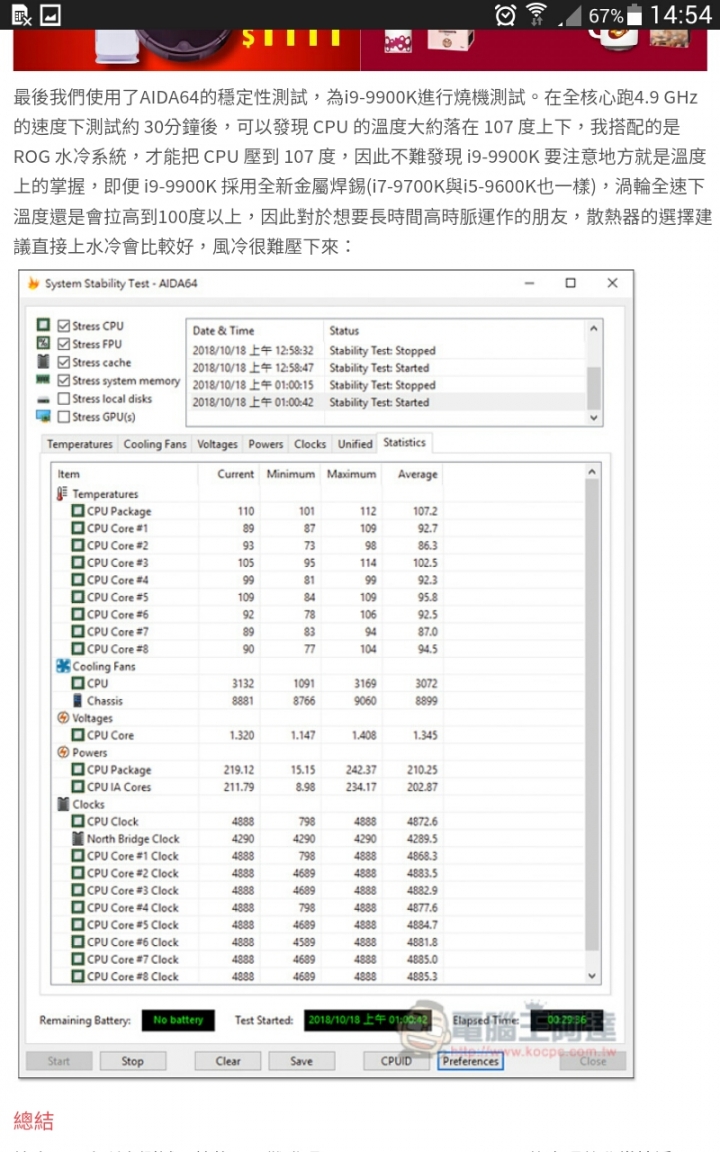Click the CPU Core #1 temperature row icon

[x=78, y=528]
